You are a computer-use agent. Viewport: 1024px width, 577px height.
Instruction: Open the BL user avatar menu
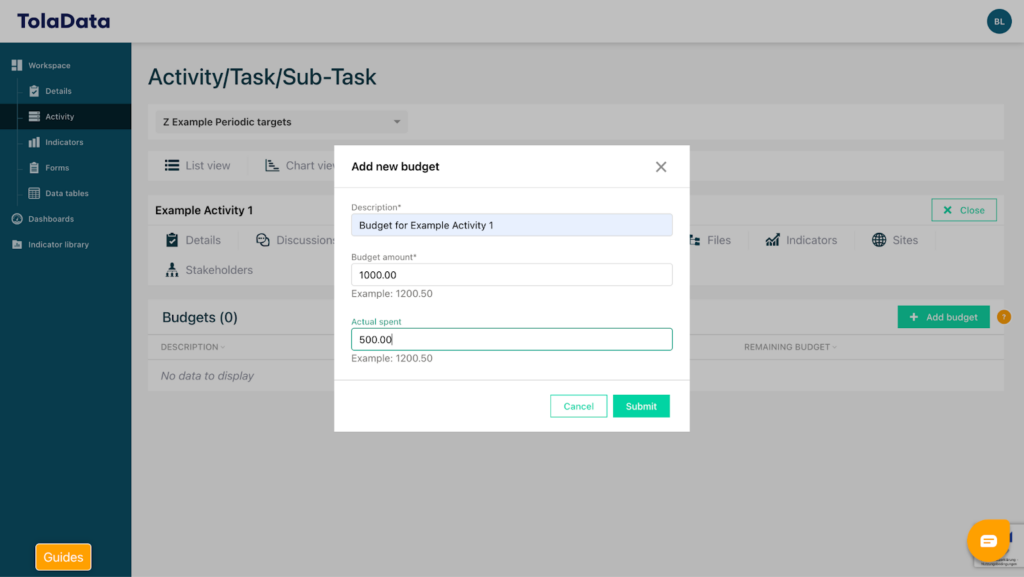(999, 21)
